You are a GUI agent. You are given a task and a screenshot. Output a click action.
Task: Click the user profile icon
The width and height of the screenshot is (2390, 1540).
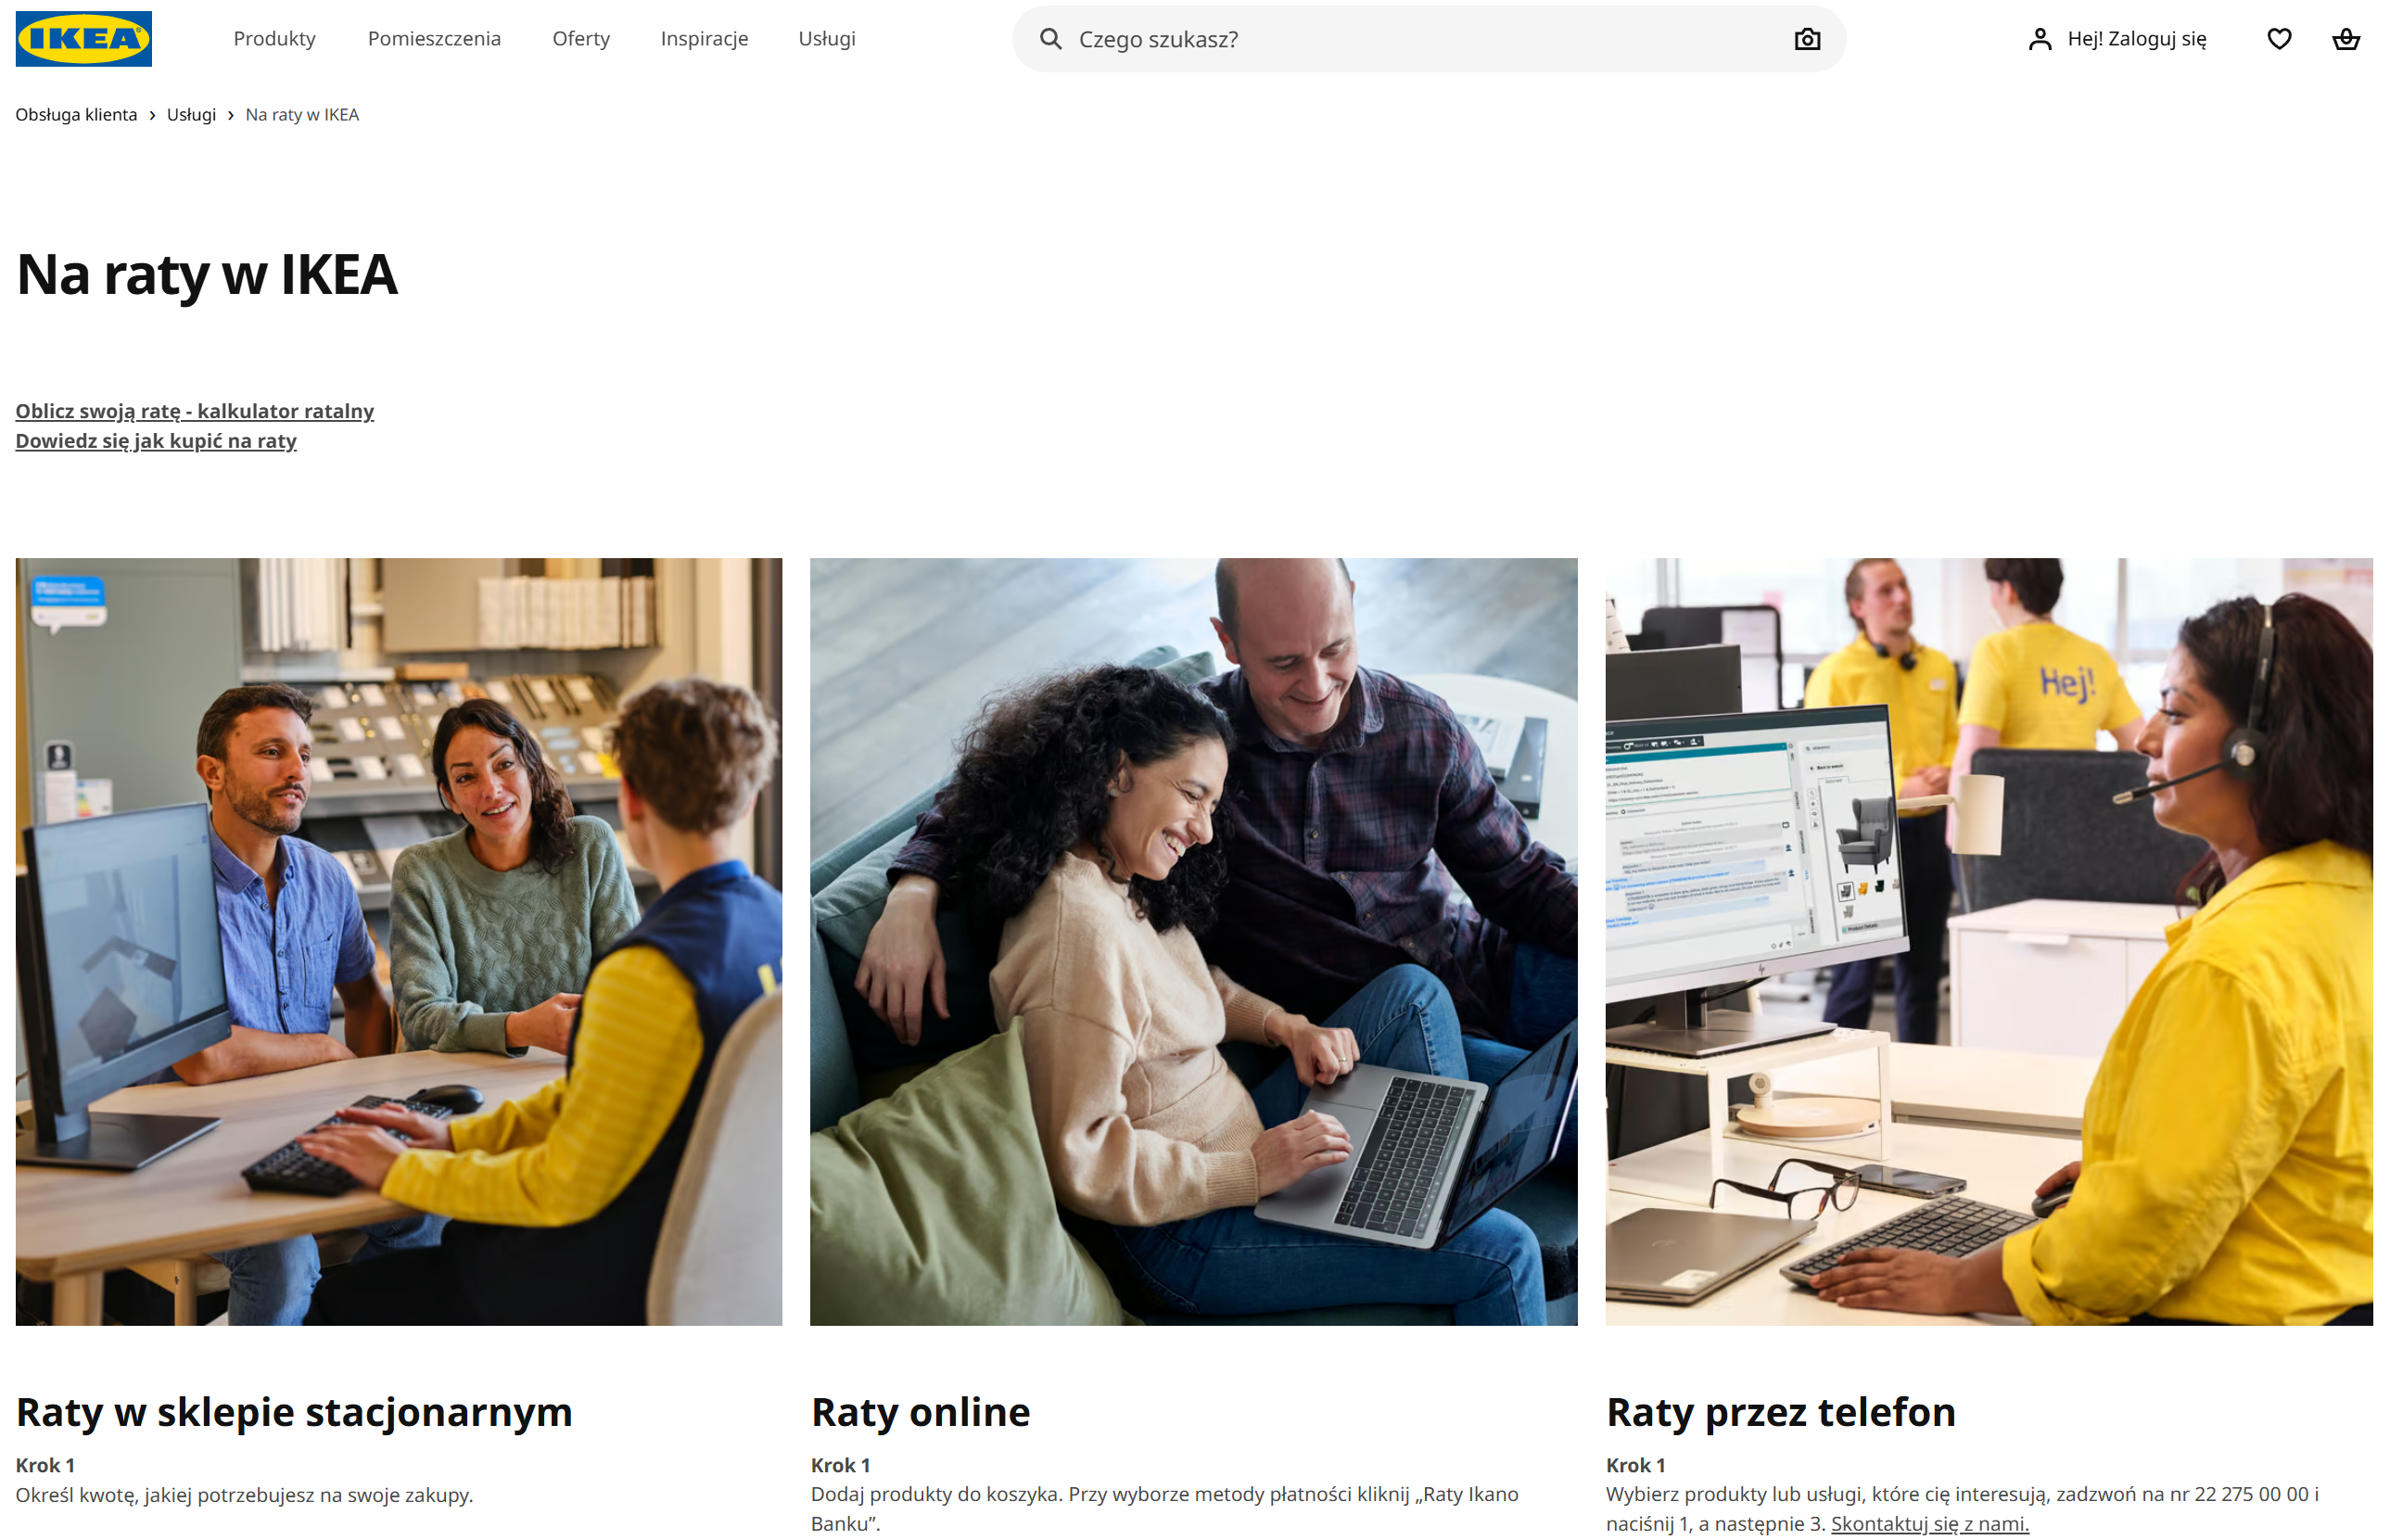click(x=2040, y=39)
